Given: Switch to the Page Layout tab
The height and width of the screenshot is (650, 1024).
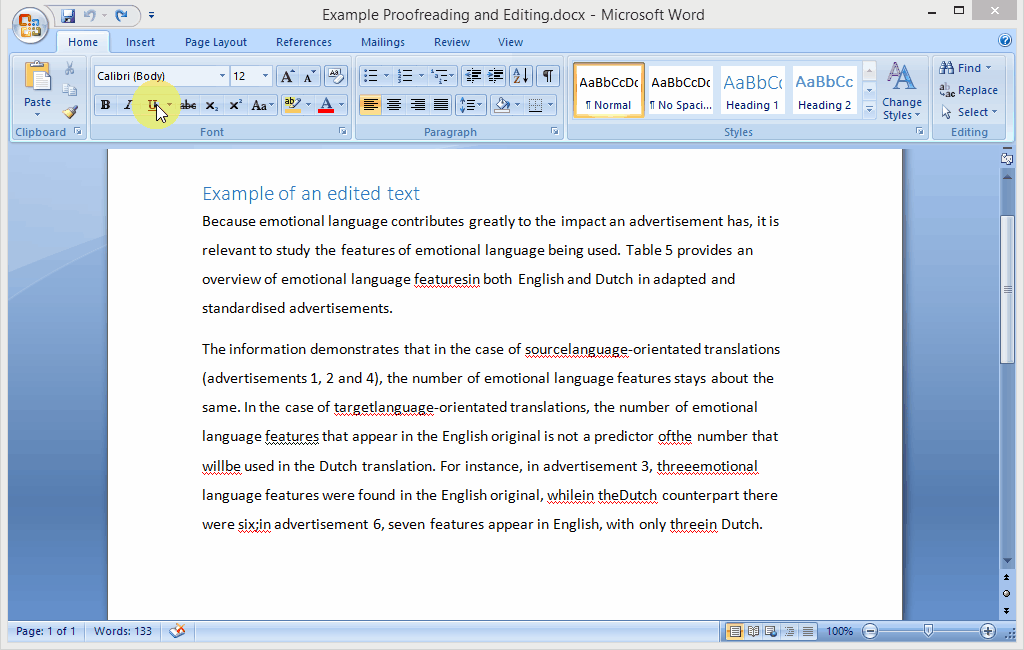Looking at the screenshot, I should 216,42.
